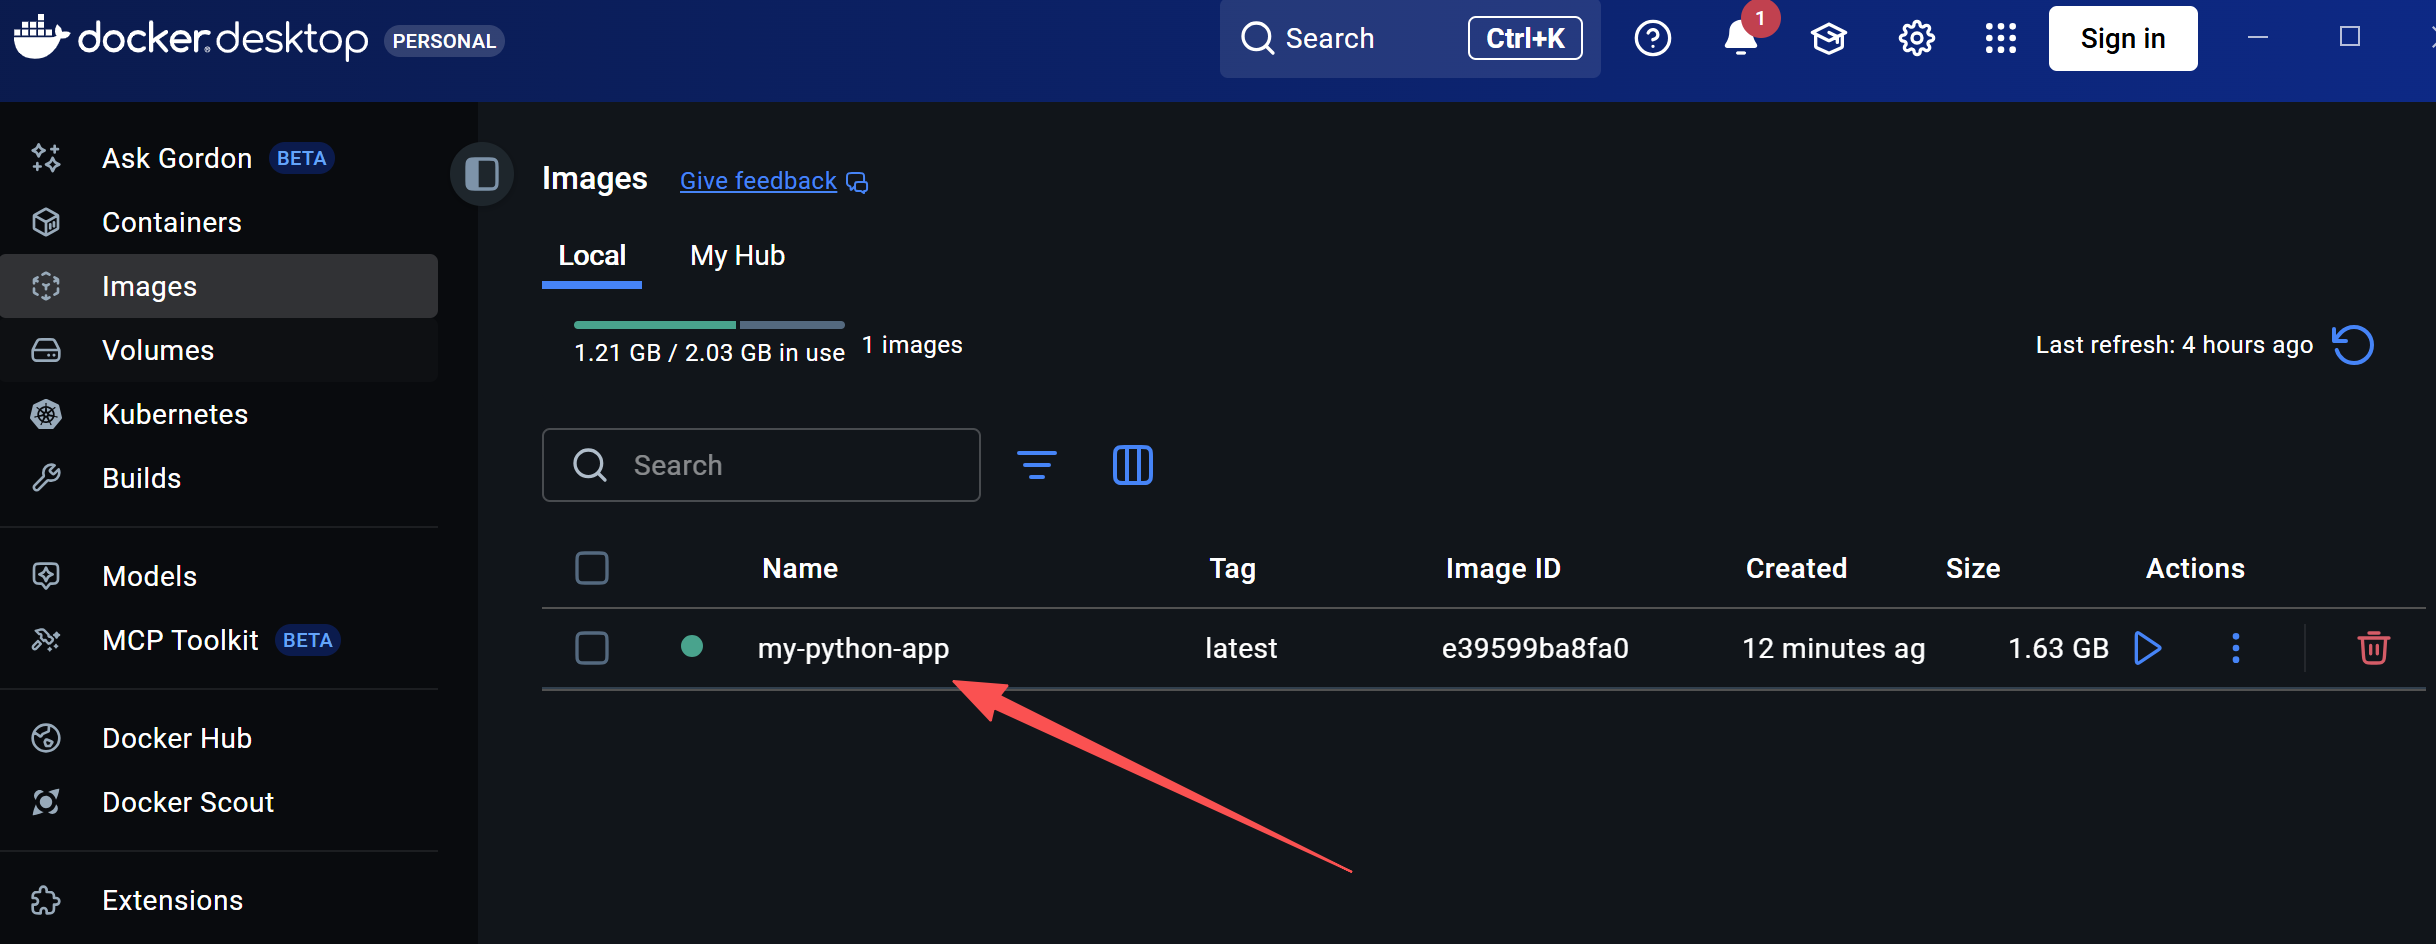Open the apps grid icon

[x=2001, y=39]
